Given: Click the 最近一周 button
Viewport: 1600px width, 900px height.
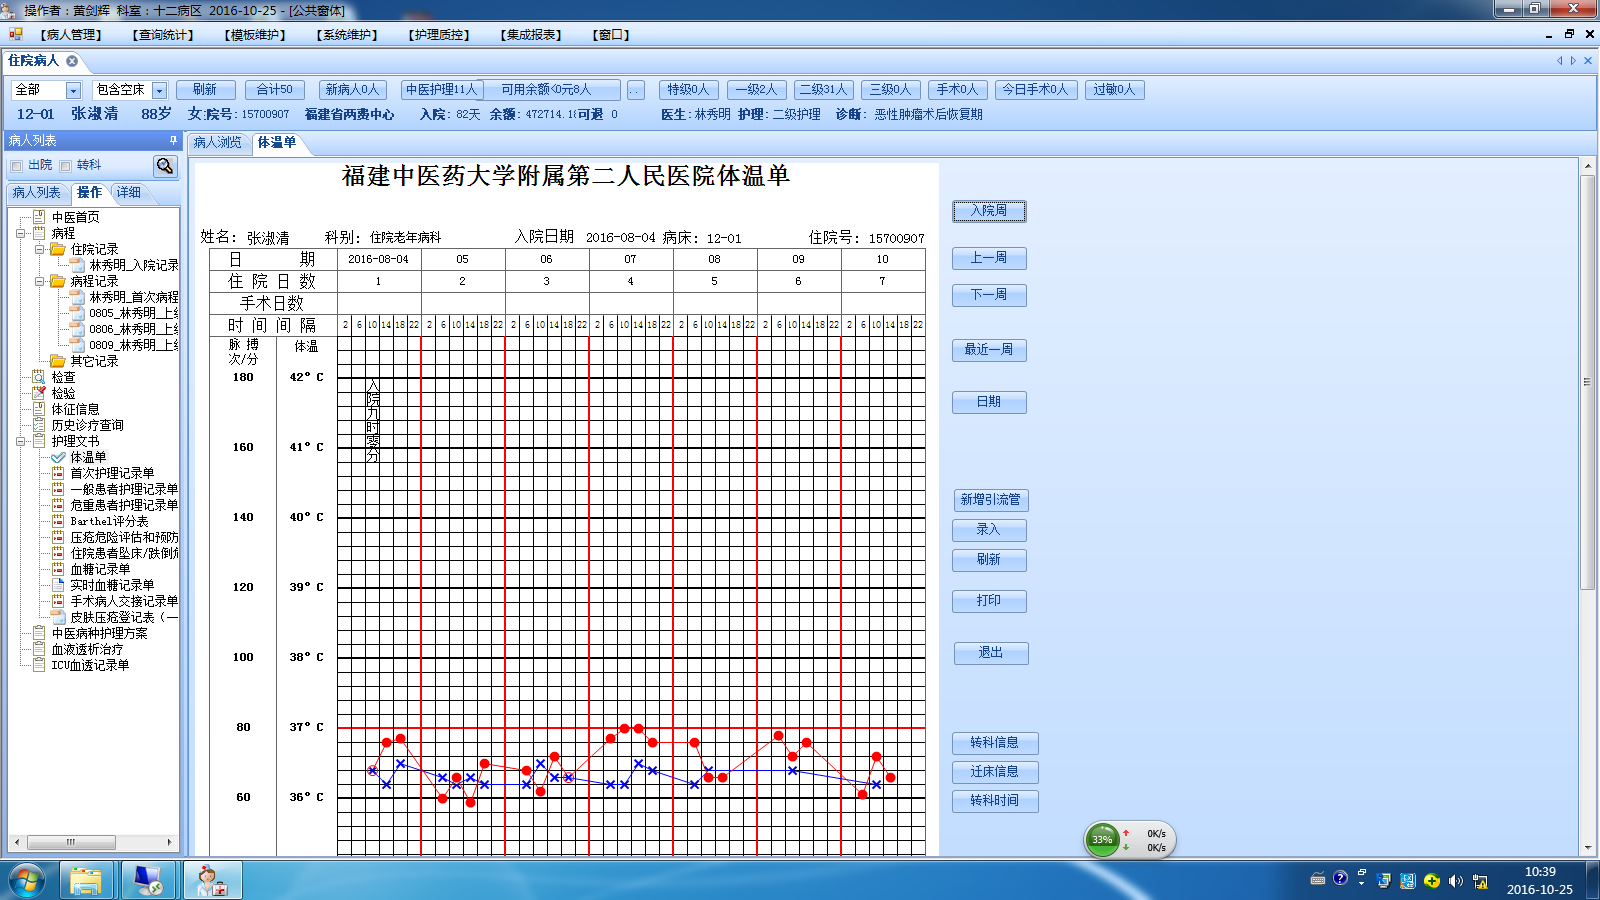Looking at the screenshot, I should pyautogui.click(x=989, y=350).
